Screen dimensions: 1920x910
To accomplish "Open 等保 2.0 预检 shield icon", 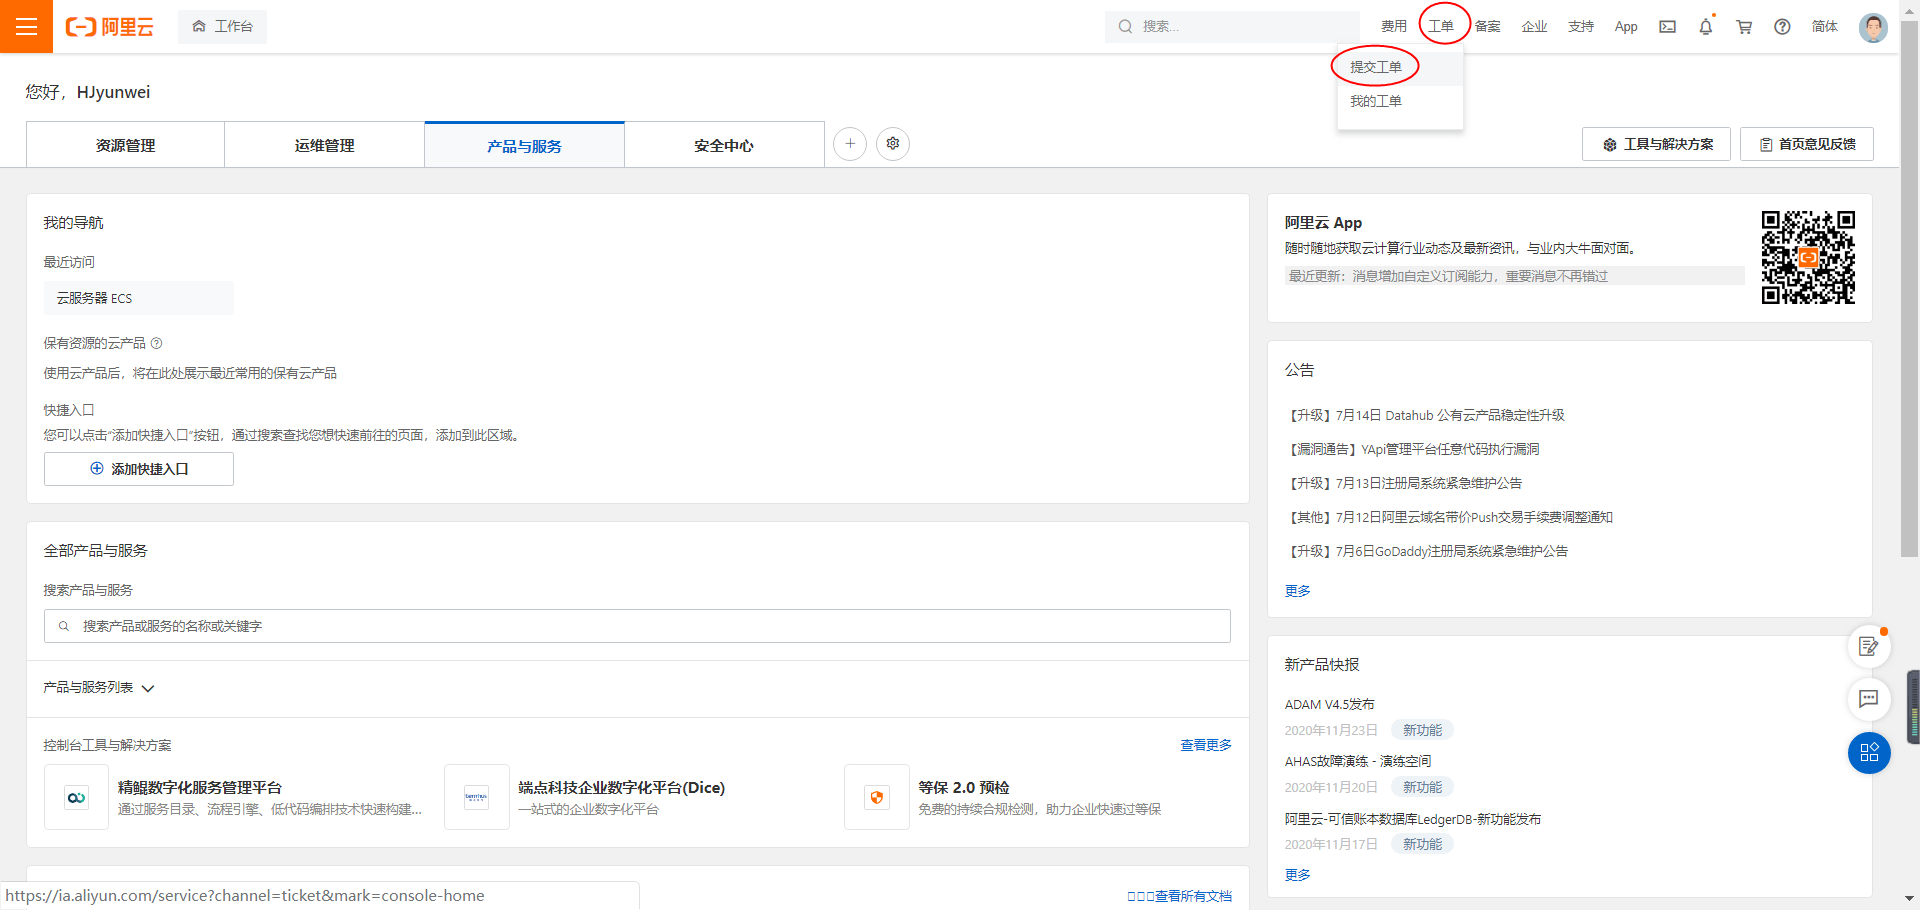I will [876, 797].
